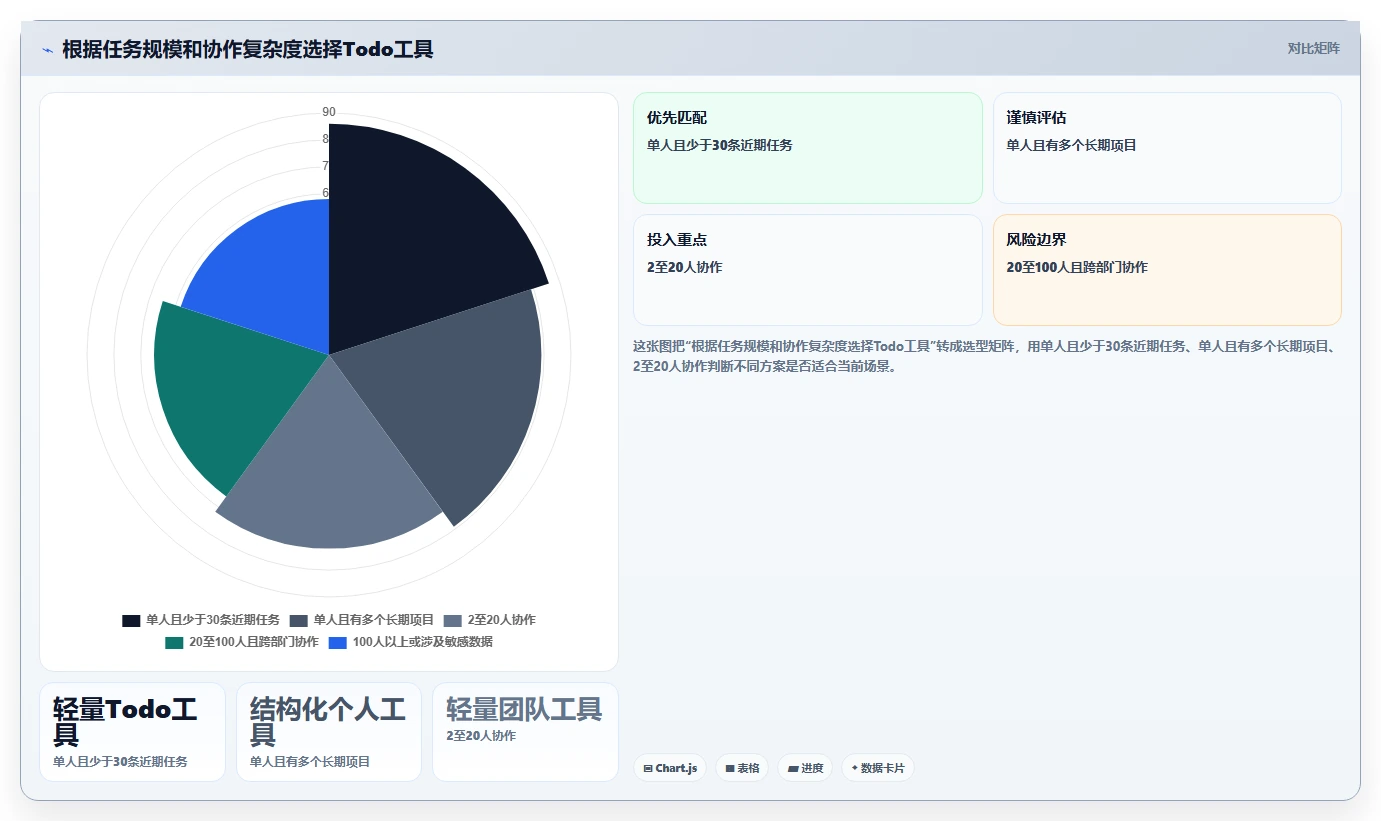Click the dark navy pie slice
The height and width of the screenshot is (821, 1381).
[420, 230]
